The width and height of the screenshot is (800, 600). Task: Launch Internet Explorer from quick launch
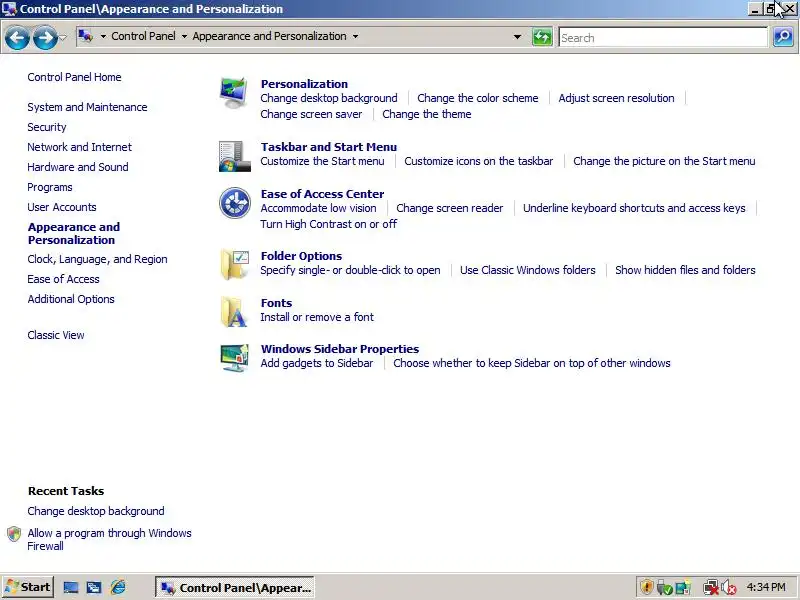118,587
